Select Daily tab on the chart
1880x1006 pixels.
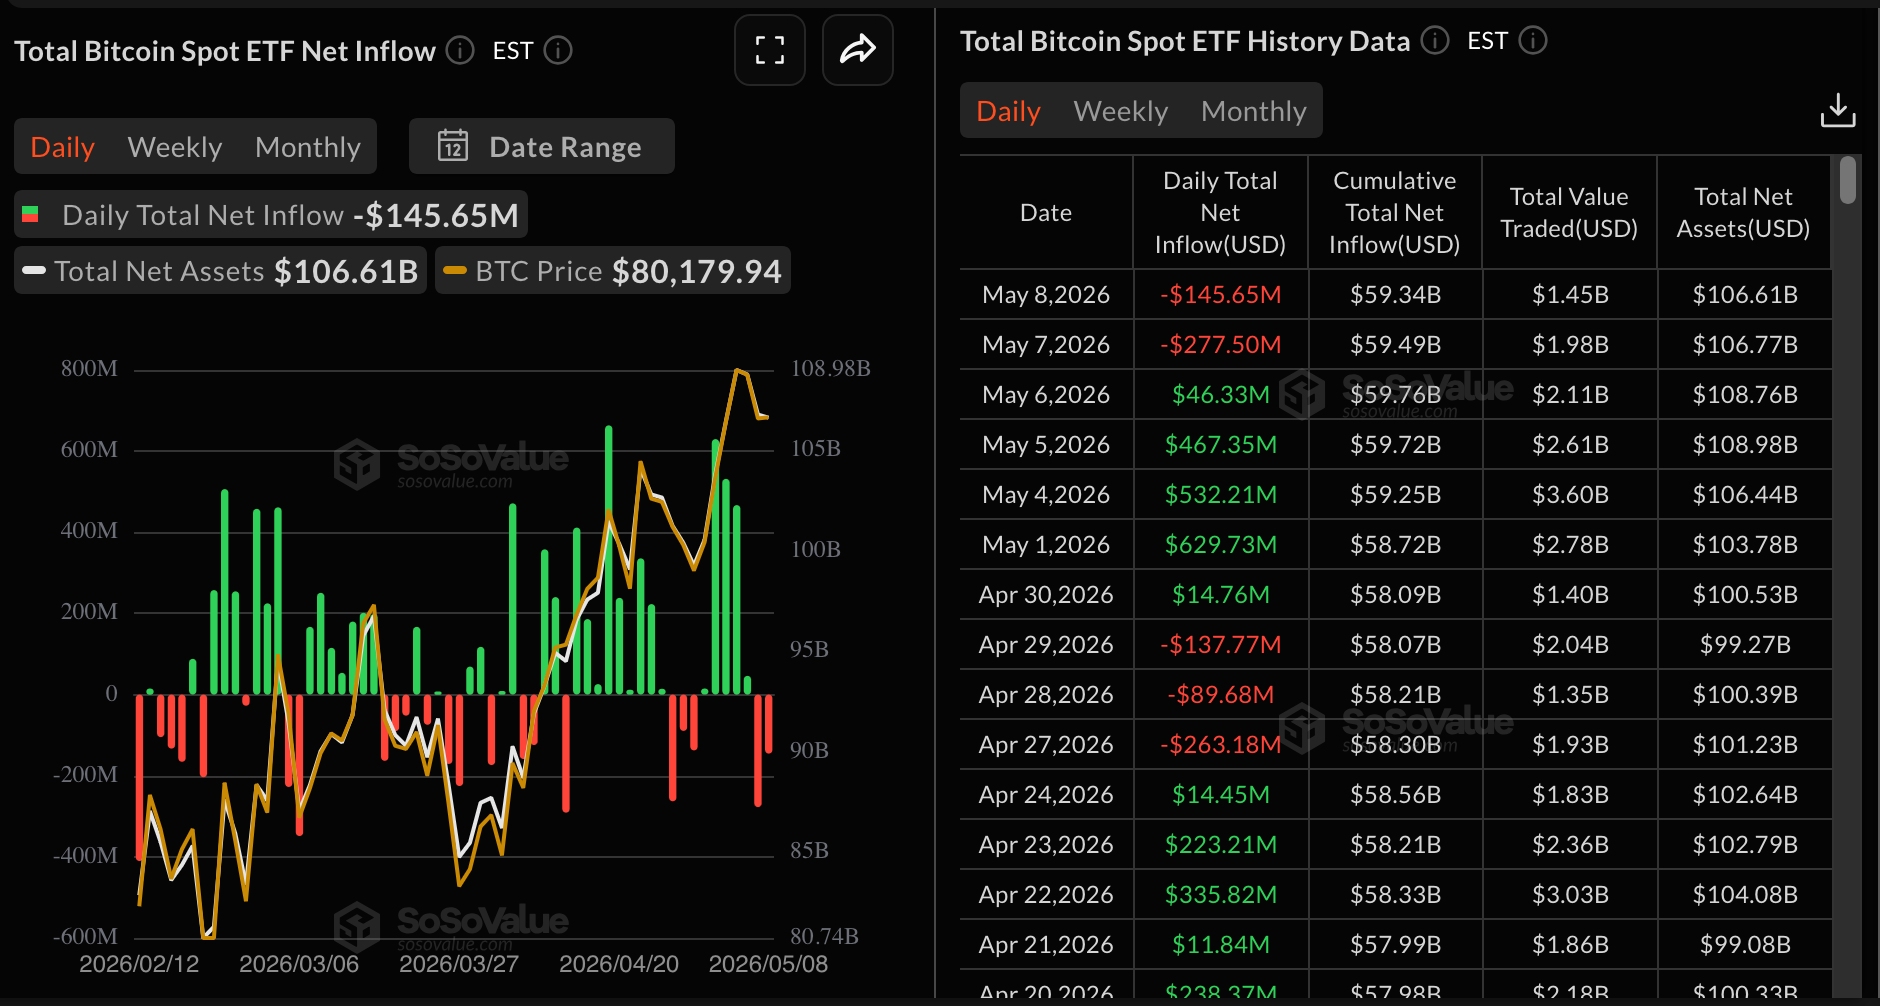(63, 147)
